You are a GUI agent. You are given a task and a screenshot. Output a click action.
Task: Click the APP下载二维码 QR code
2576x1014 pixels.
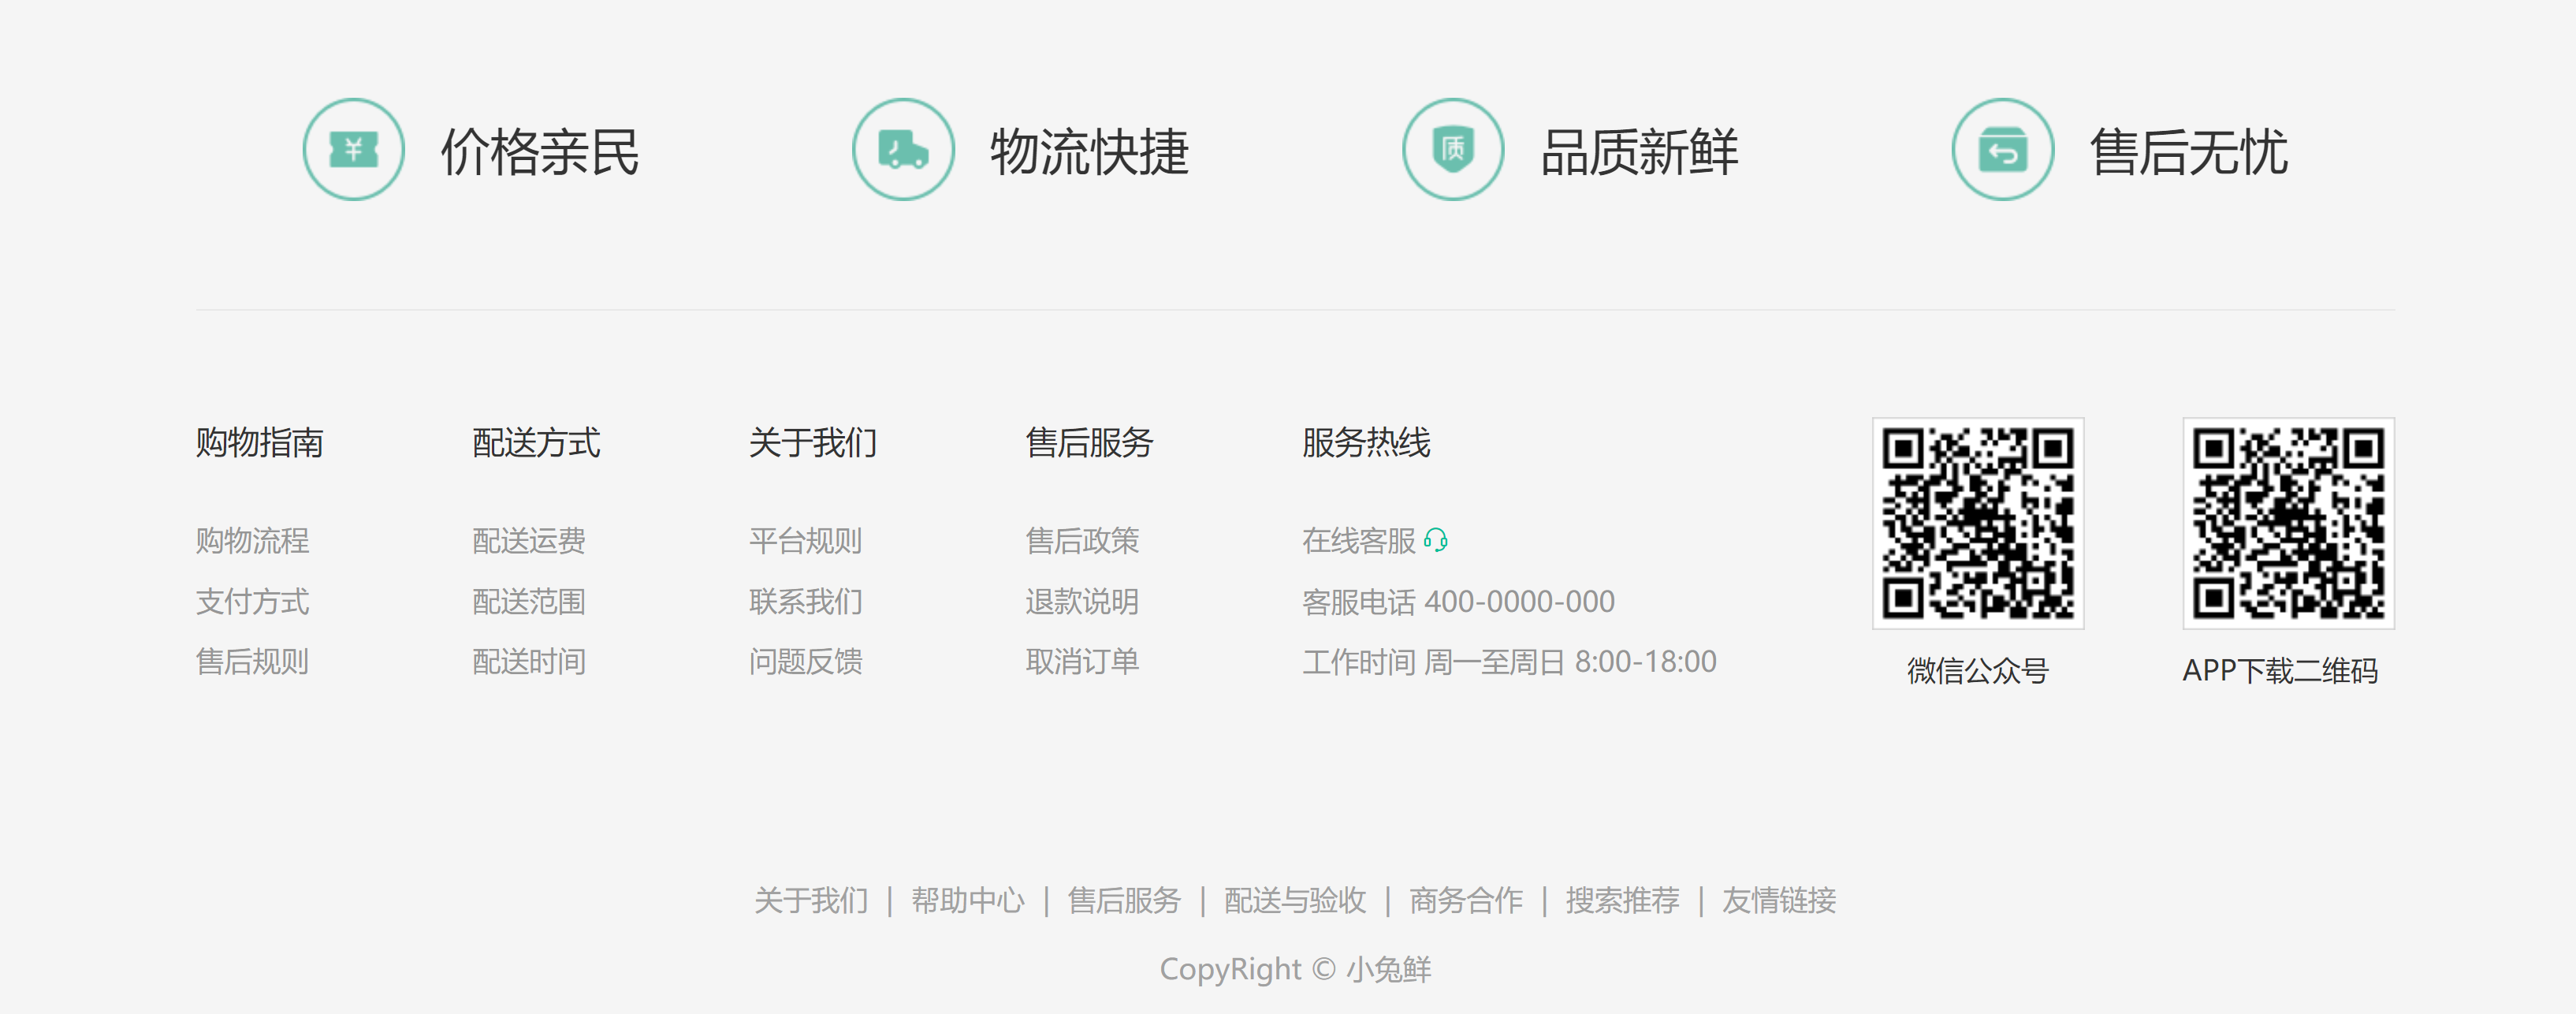tap(2288, 523)
